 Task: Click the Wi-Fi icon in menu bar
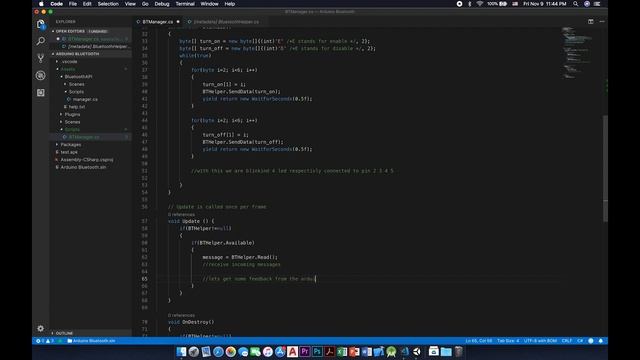click(x=480, y=4)
